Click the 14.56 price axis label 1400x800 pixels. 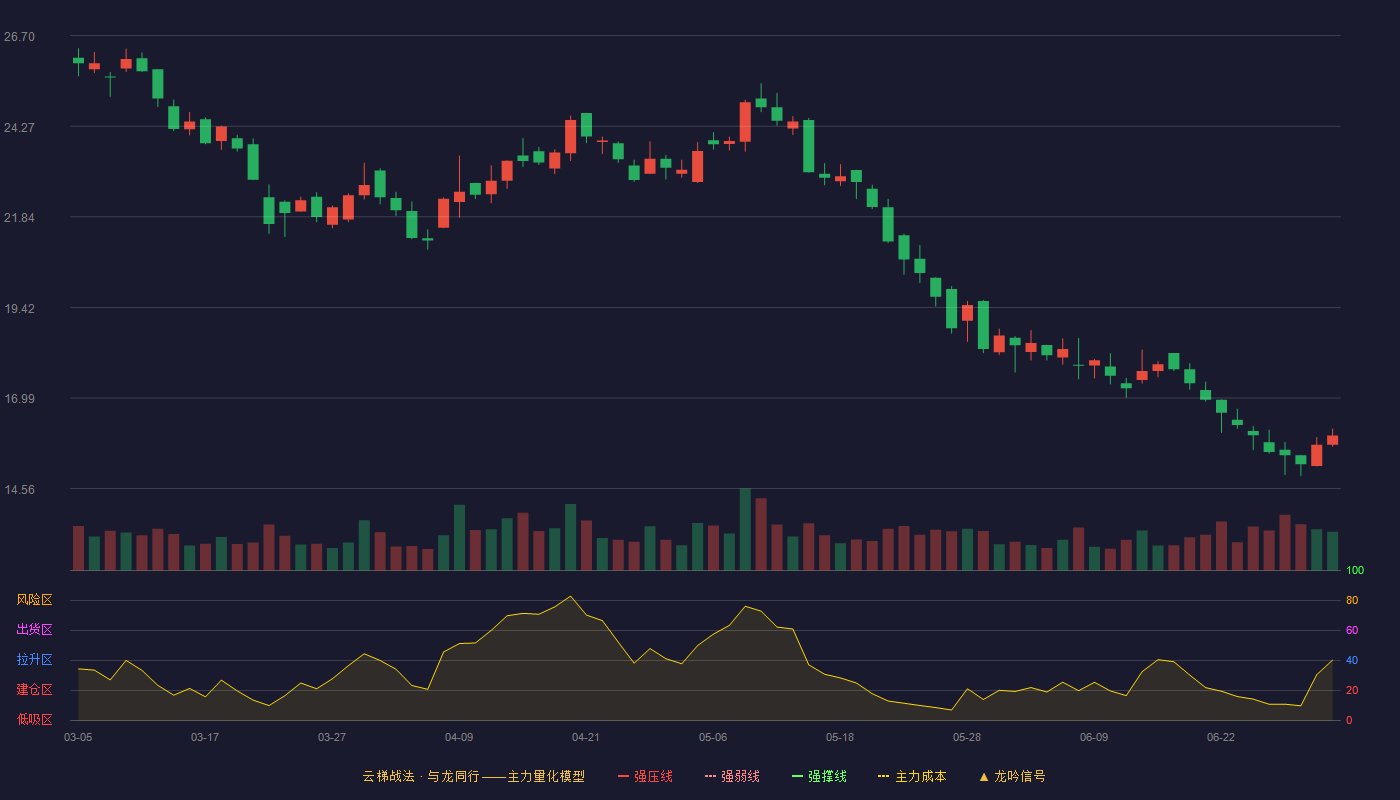(19, 490)
